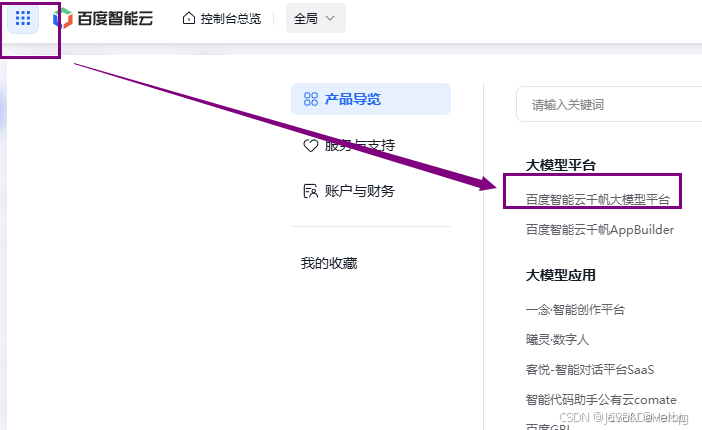Open 百度智能云千帆AppBuilder link
The height and width of the screenshot is (430, 702).
(600, 230)
